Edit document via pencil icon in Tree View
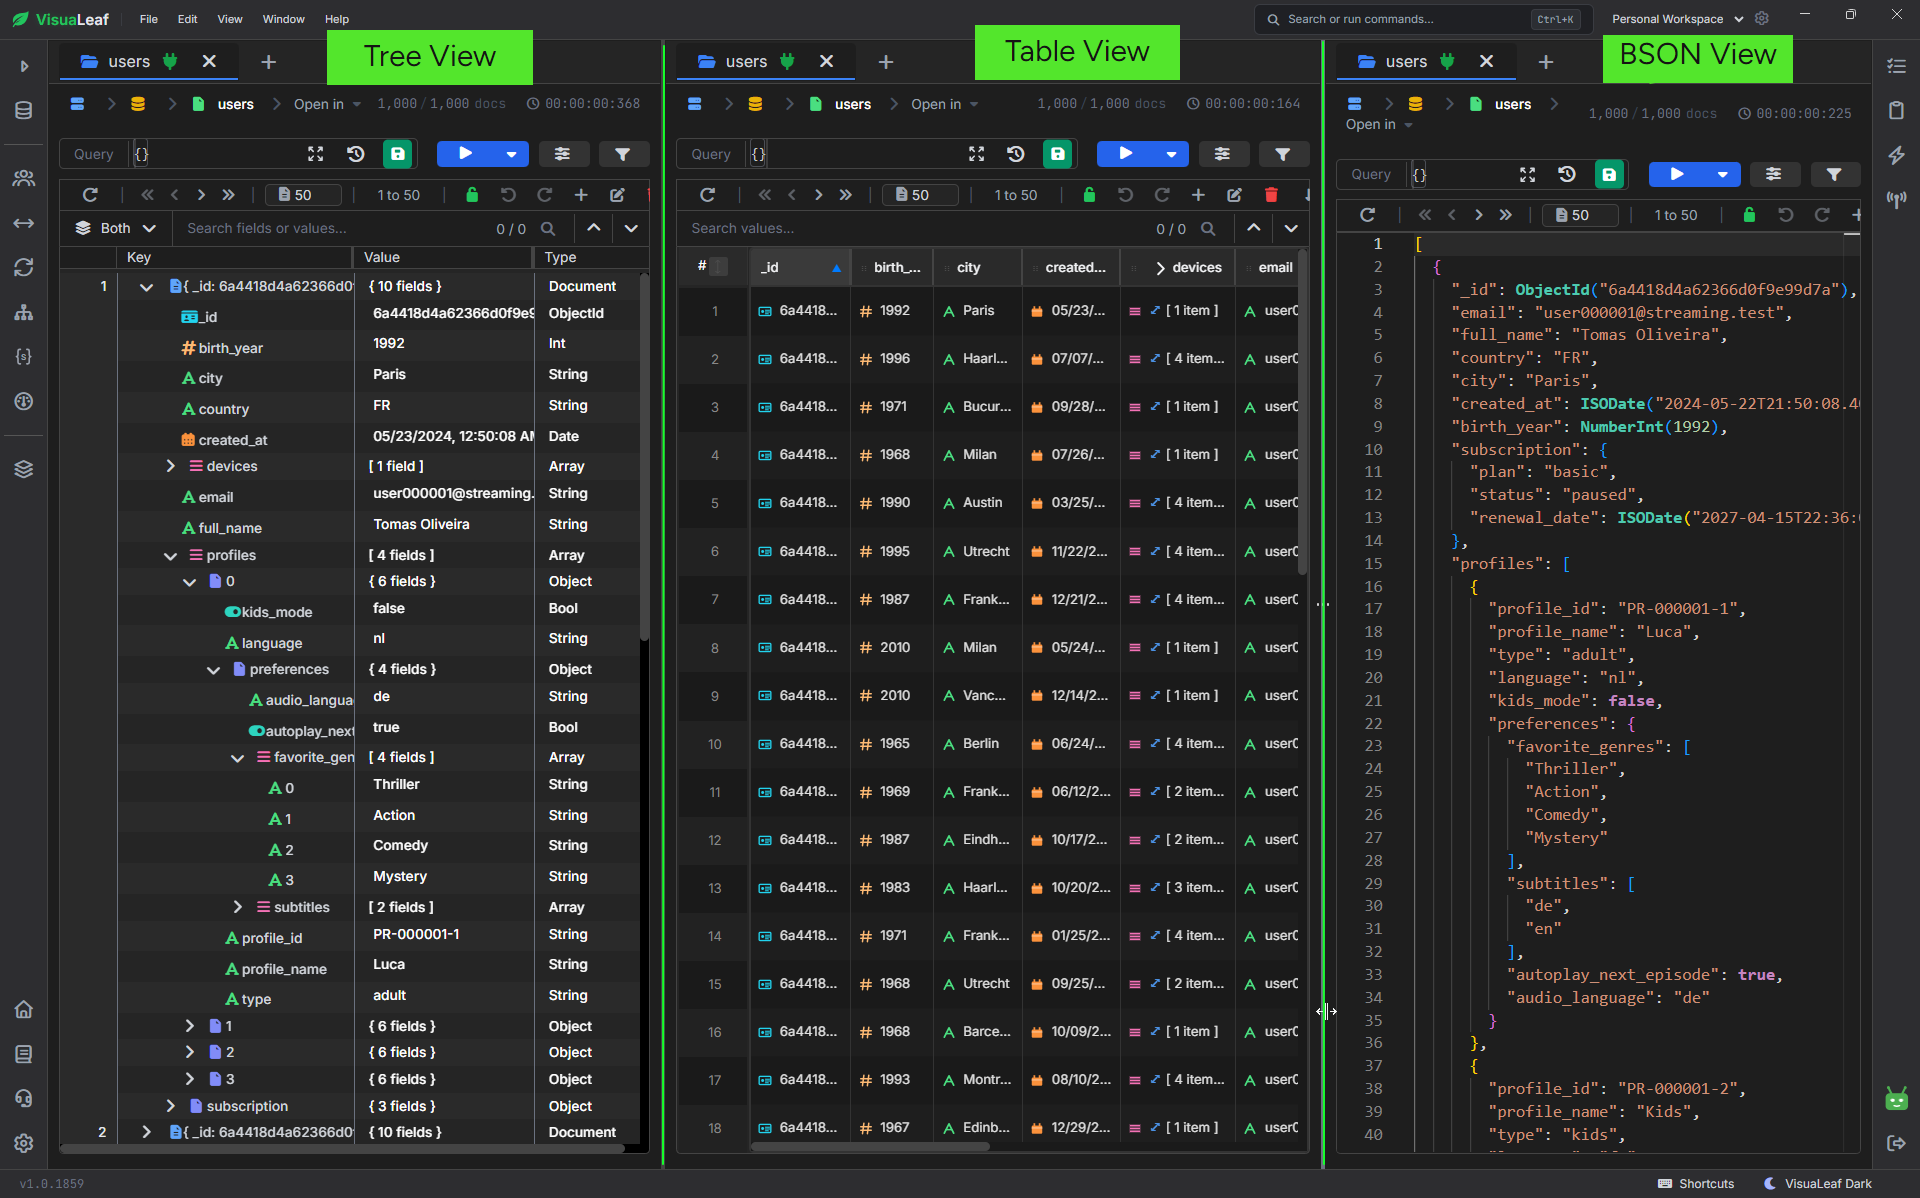Image resolution: width=1920 pixels, height=1198 pixels. tap(617, 195)
